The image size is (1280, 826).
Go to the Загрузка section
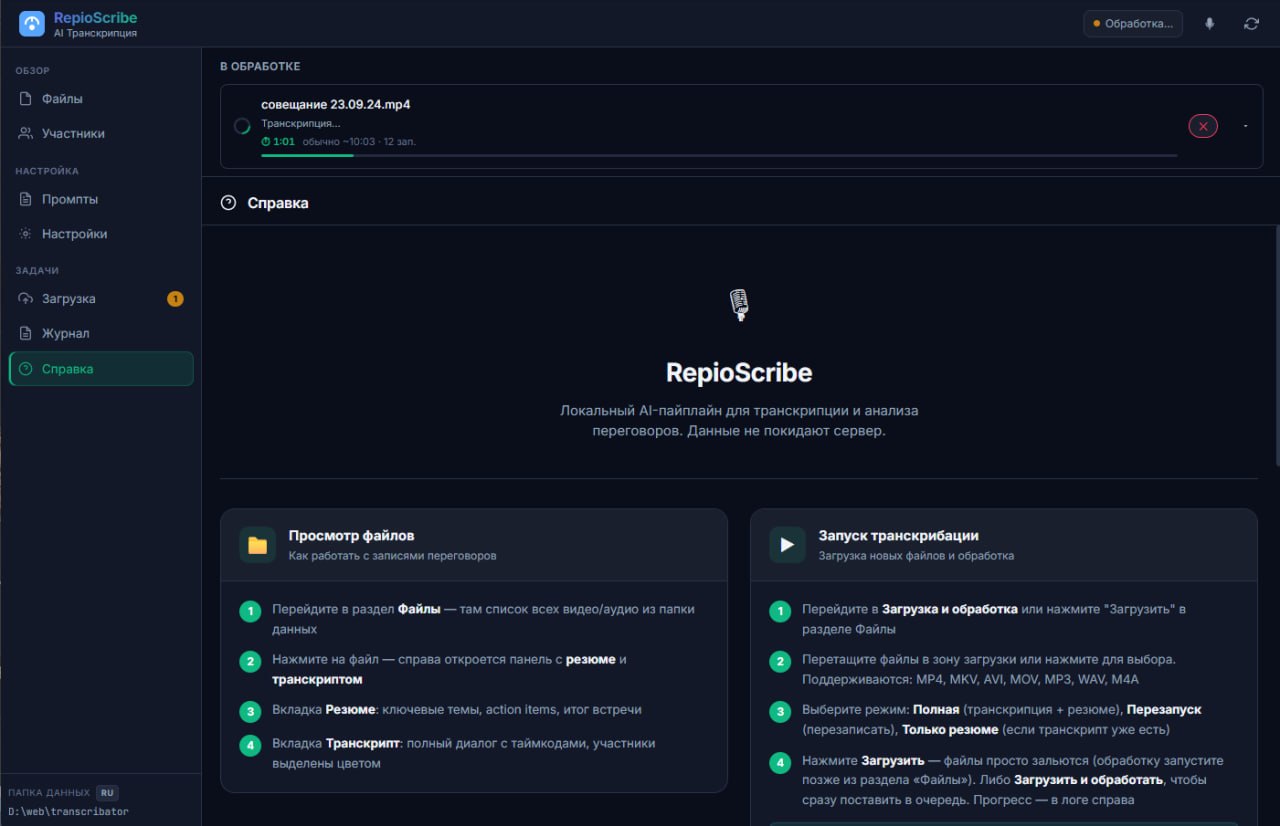(101, 299)
